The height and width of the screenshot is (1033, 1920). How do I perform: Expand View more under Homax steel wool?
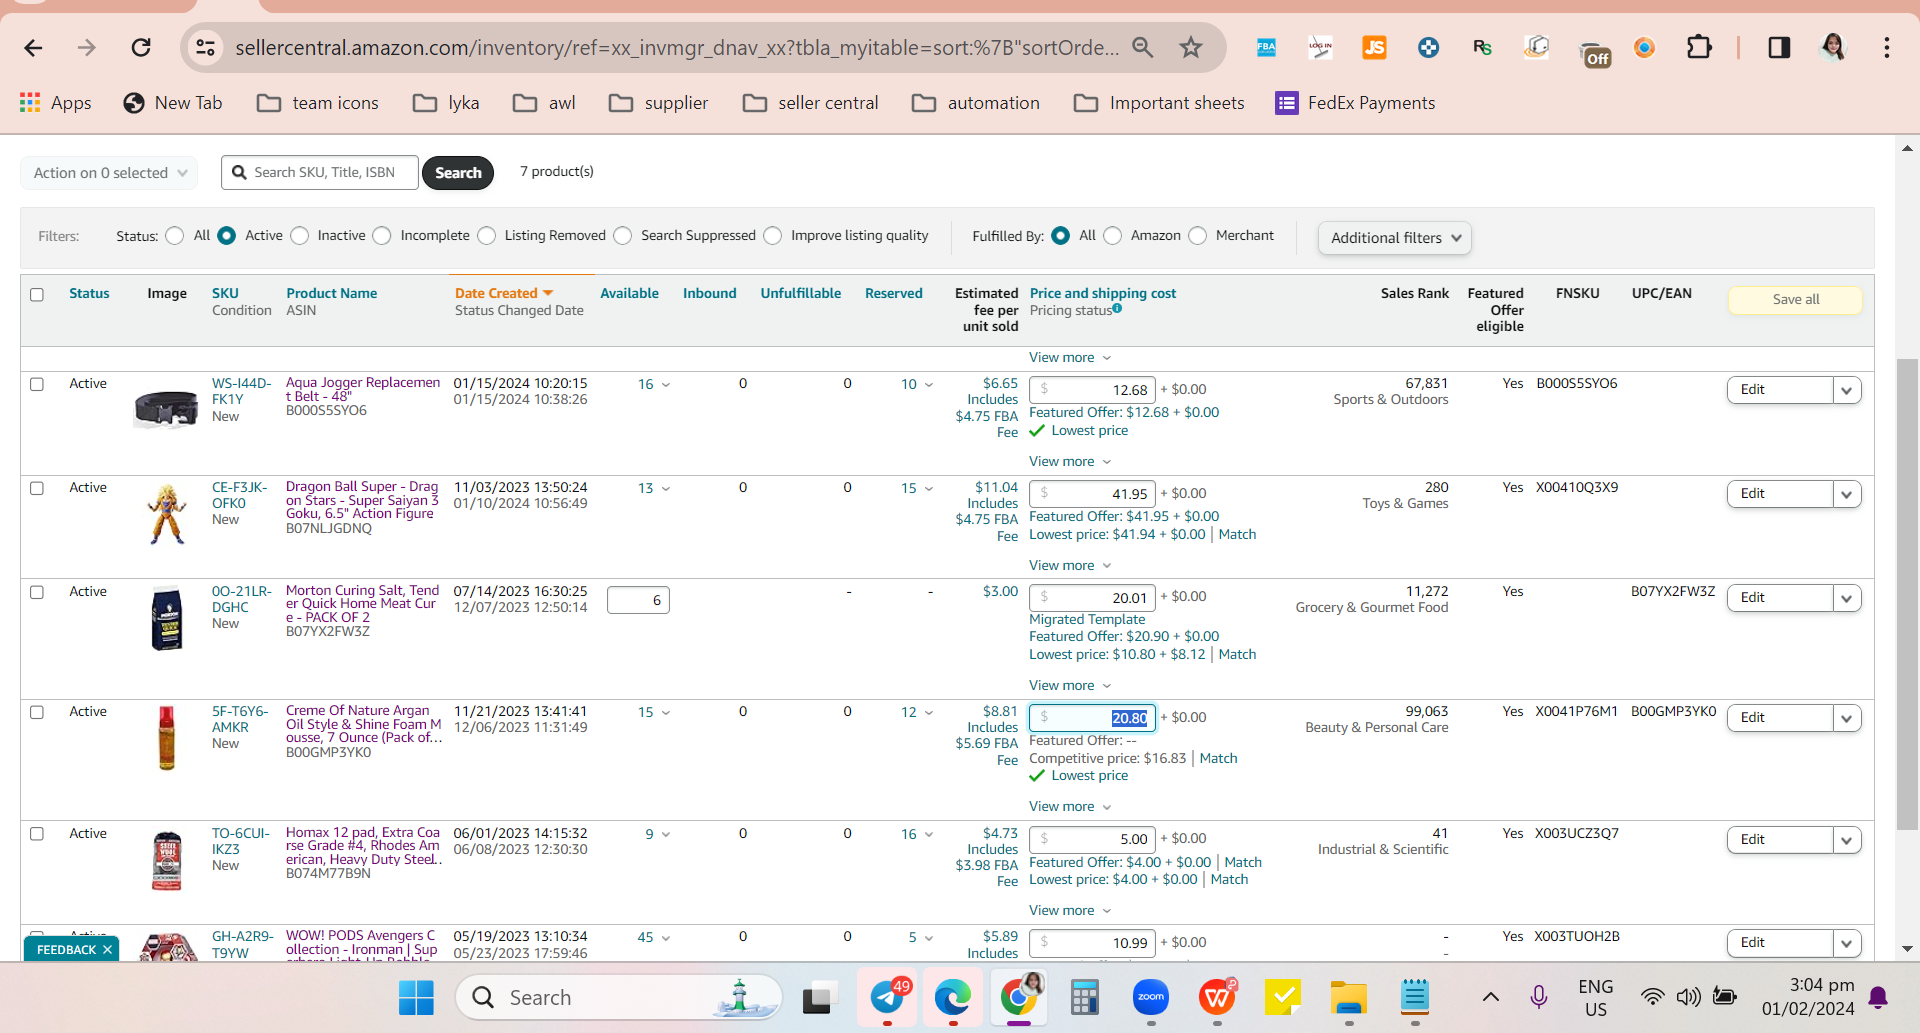1070,911
